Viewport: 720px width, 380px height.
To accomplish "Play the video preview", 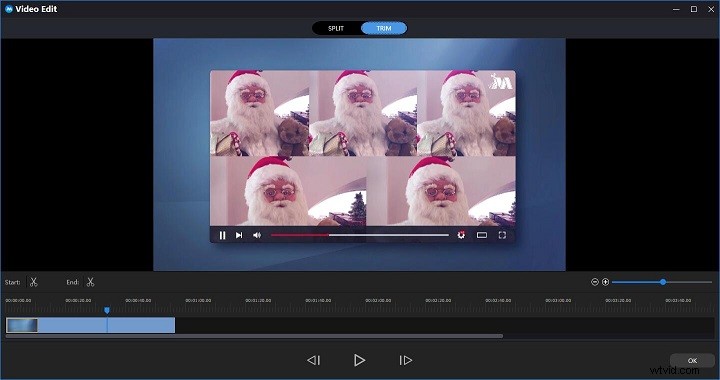I will [360, 360].
